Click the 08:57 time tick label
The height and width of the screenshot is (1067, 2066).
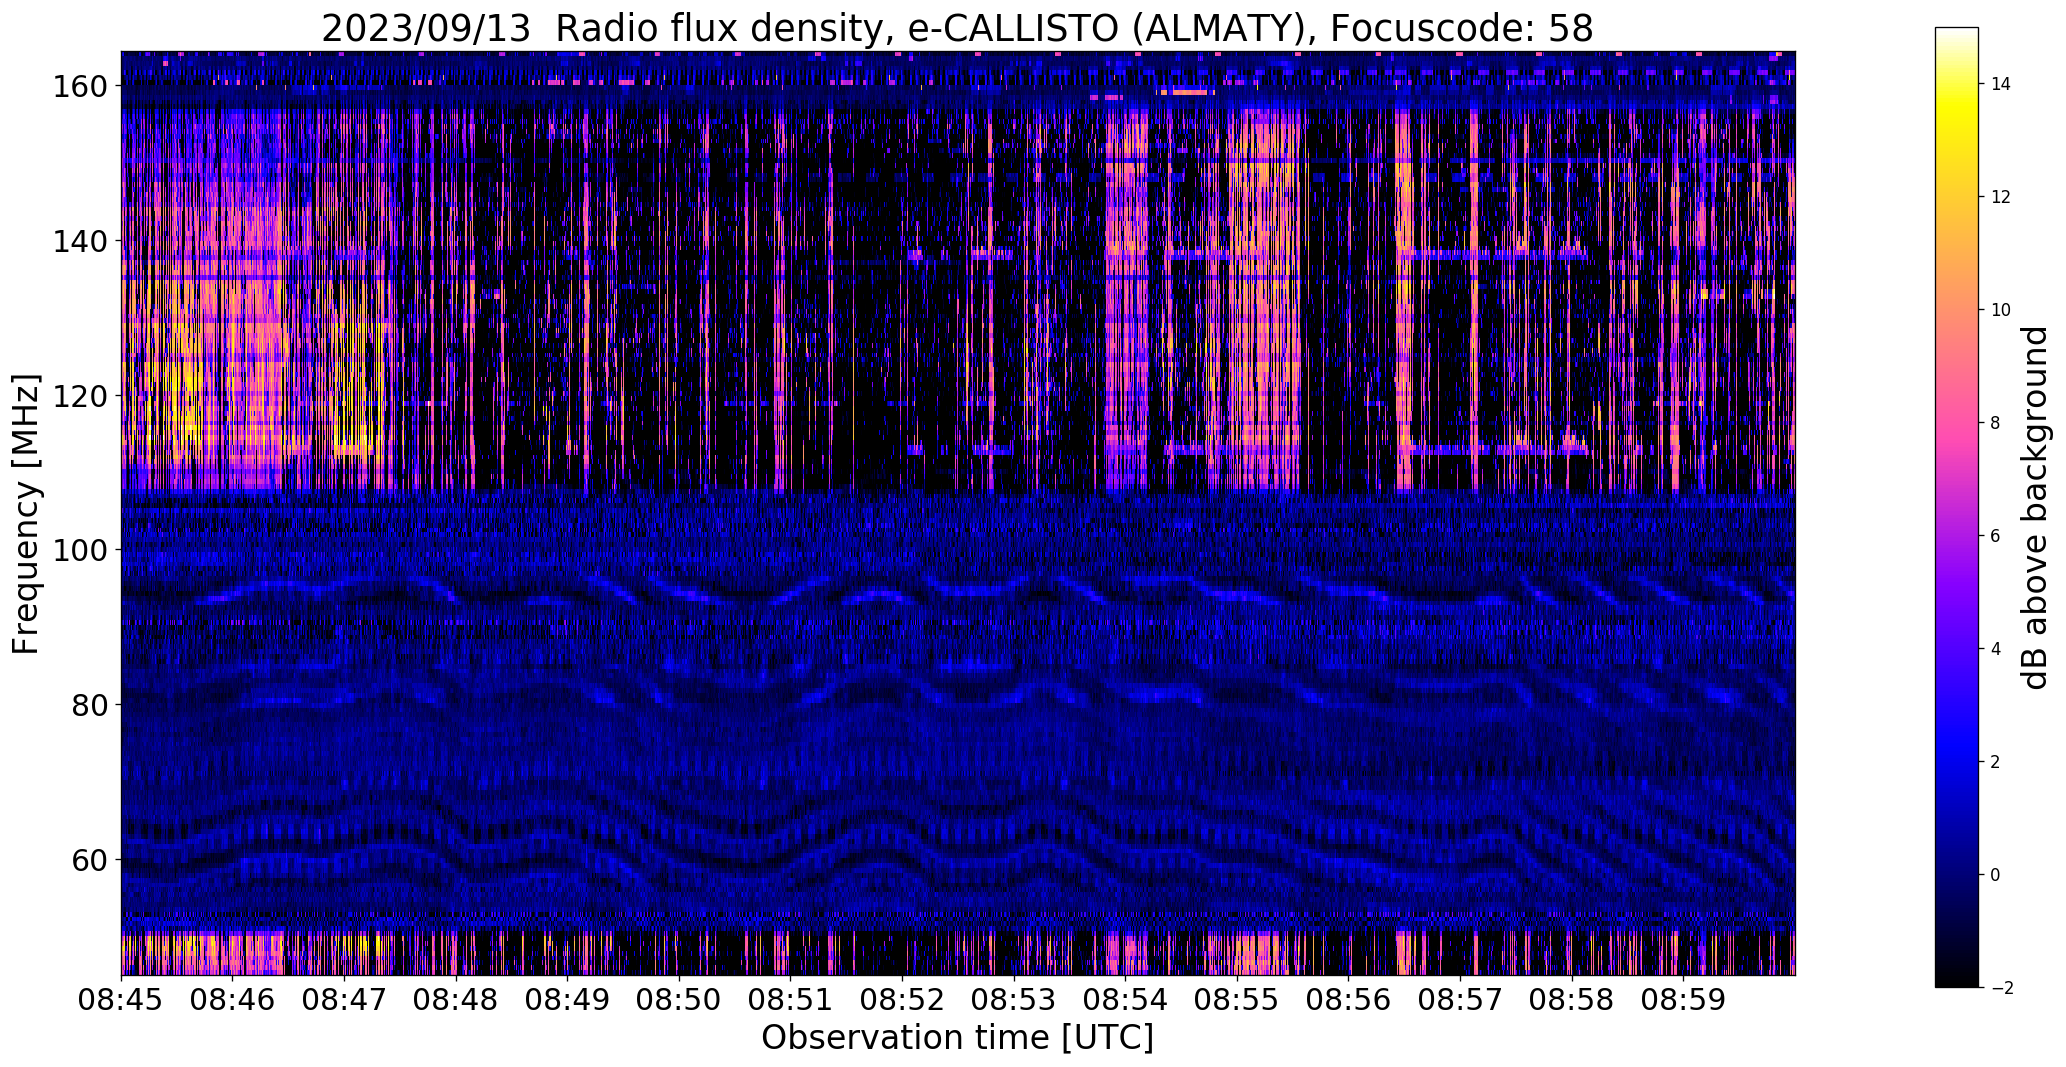coord(1461,999)
